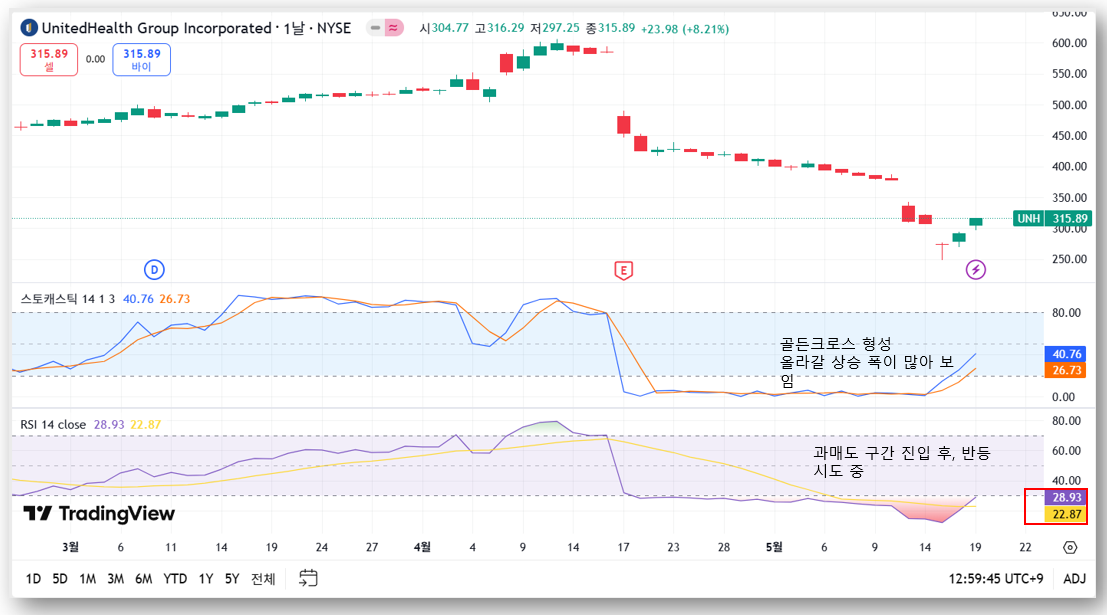The image size is (1107, 615).
Task: Click the UnitedHealth Group Incorporated symbol title
Action: [x=156, y=28]
